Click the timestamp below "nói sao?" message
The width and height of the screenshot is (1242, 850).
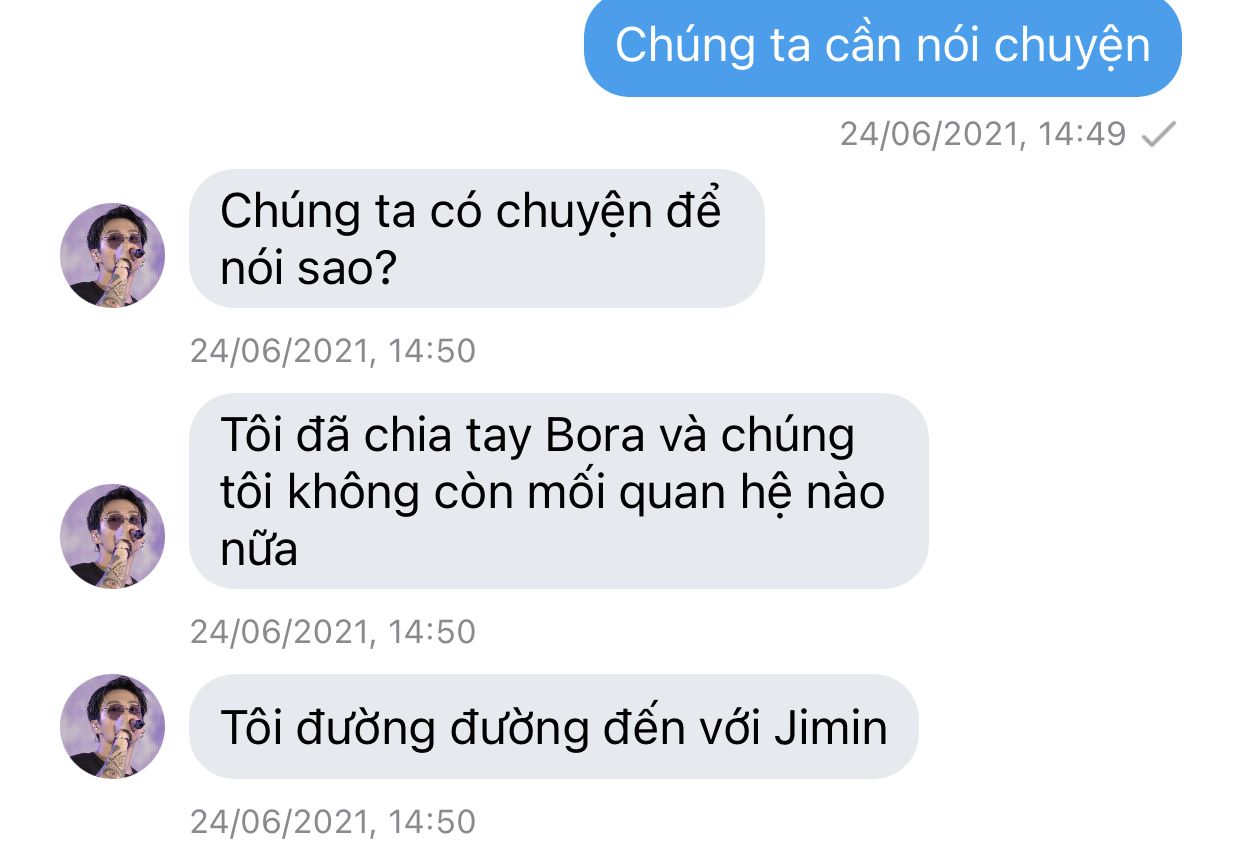click(333, 351)
